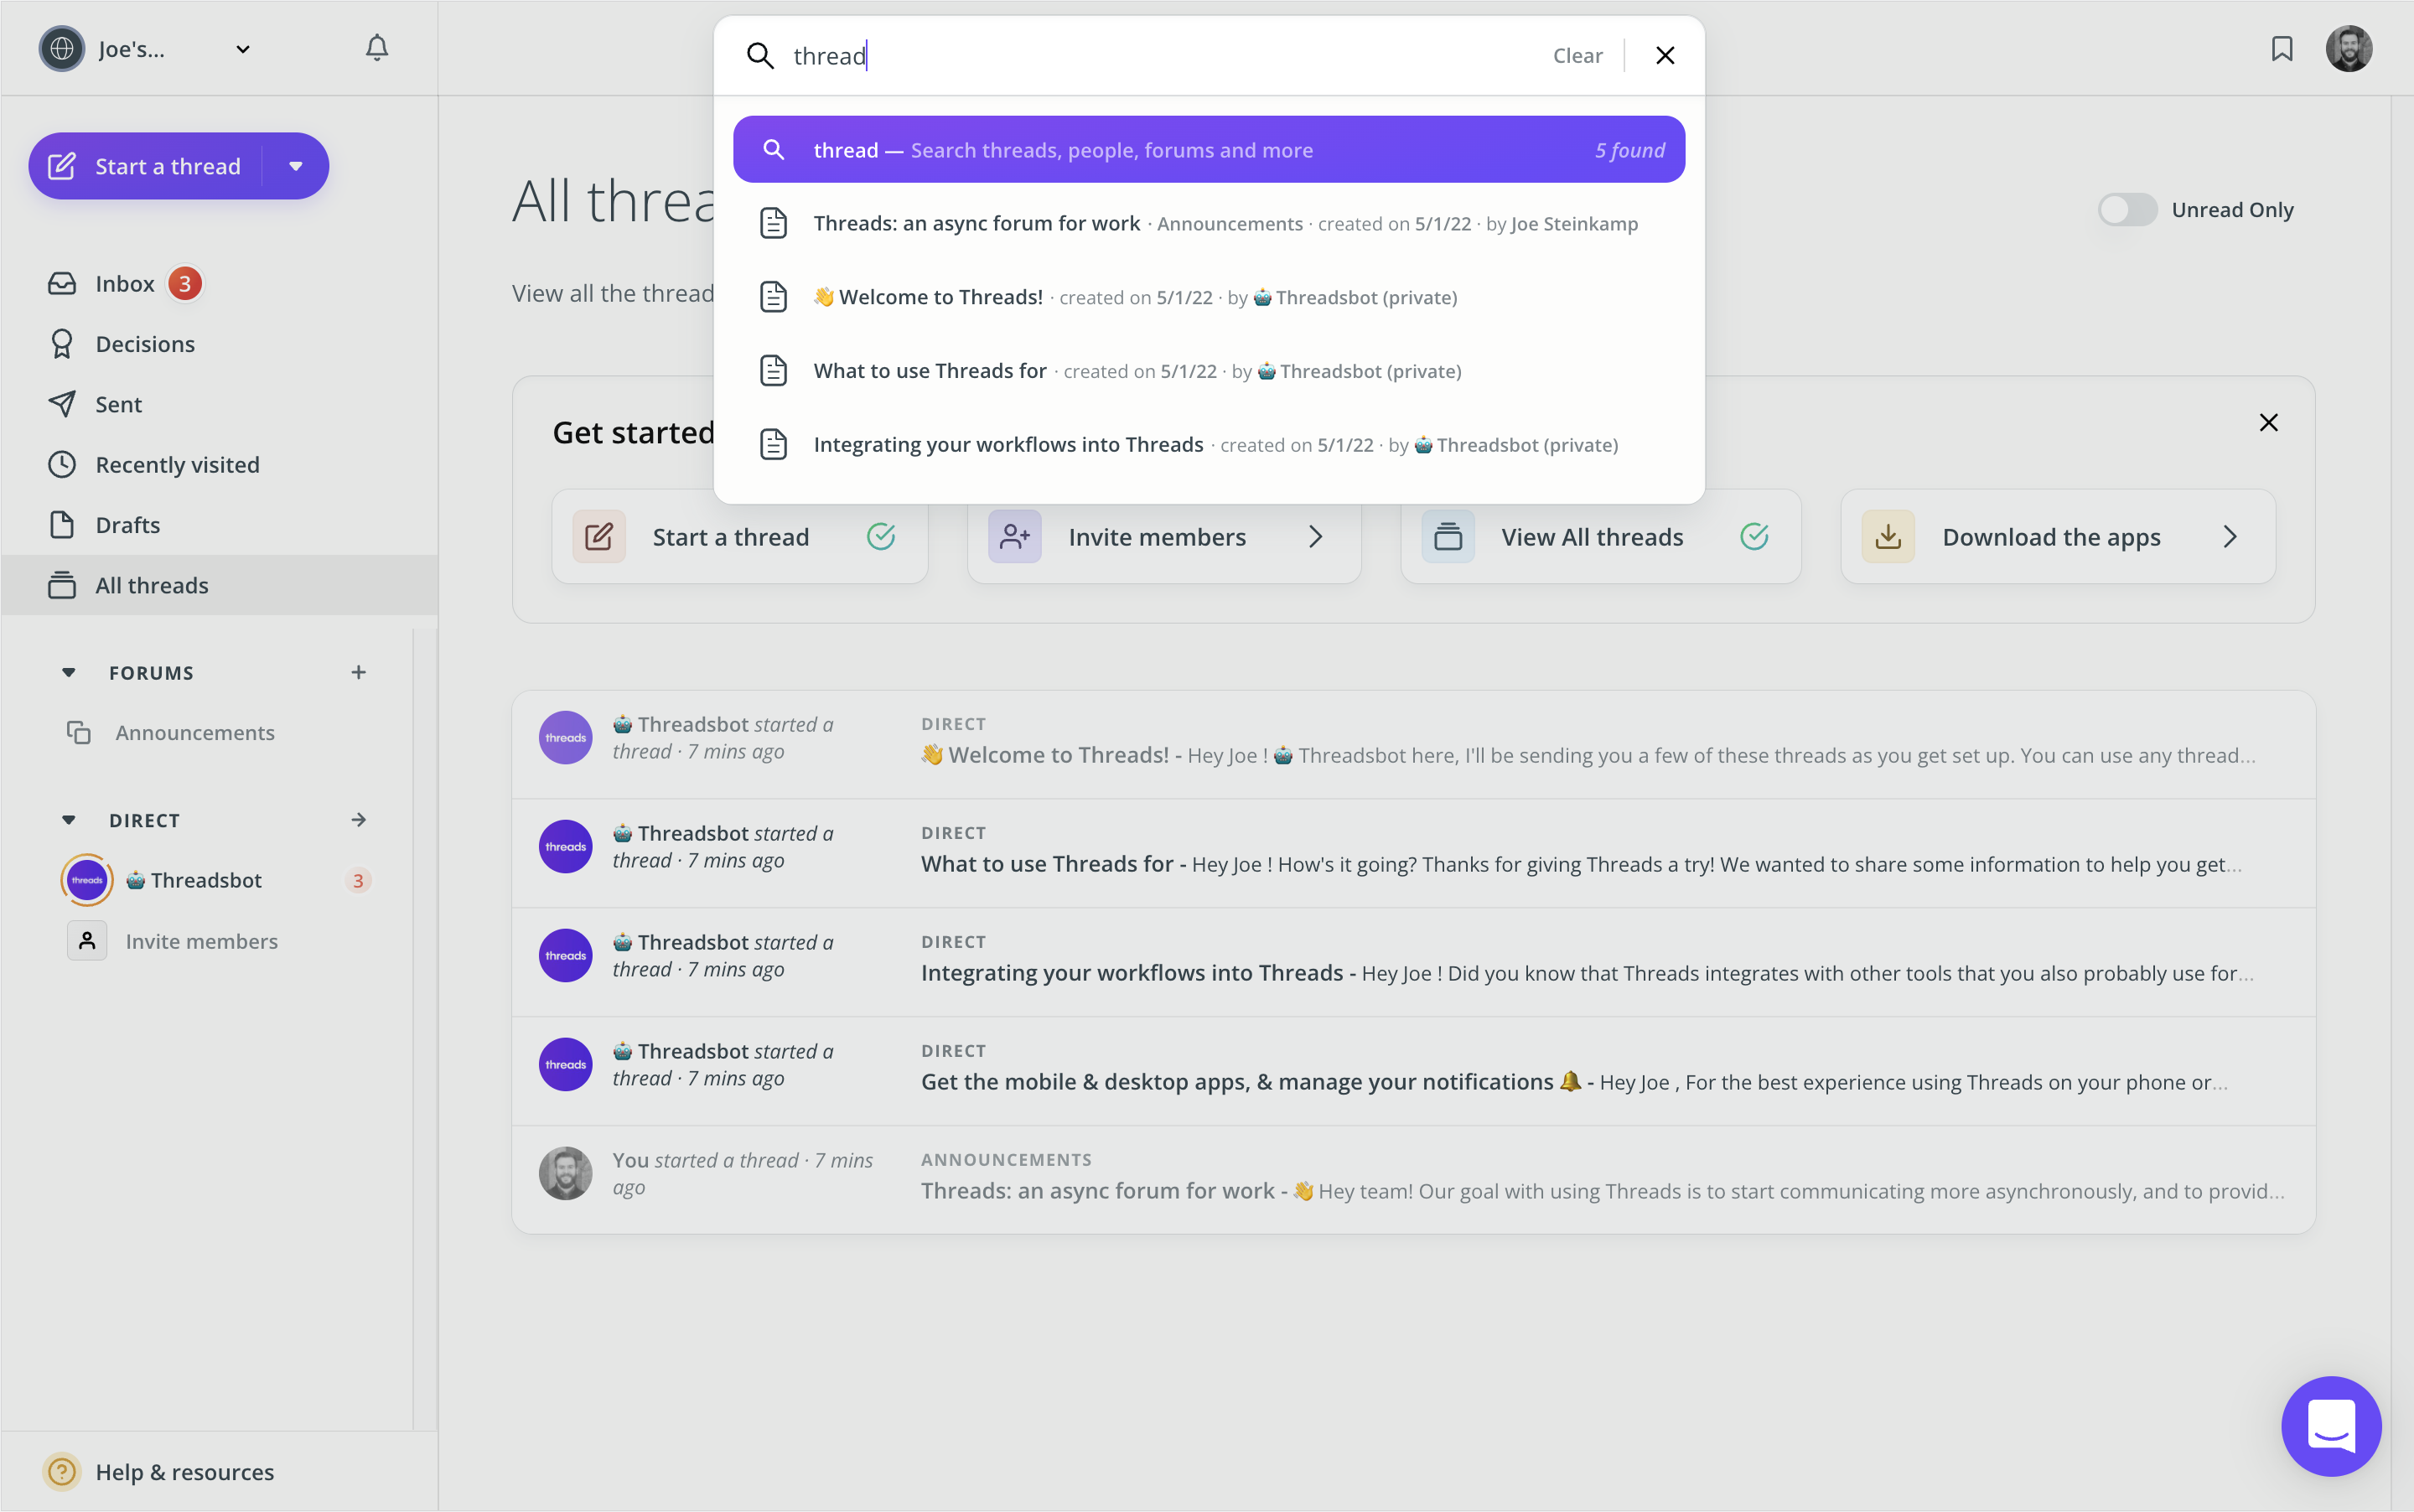Click the View All threads card checkmark
2414x1512 pixels.
click(x=1754, y=537)
